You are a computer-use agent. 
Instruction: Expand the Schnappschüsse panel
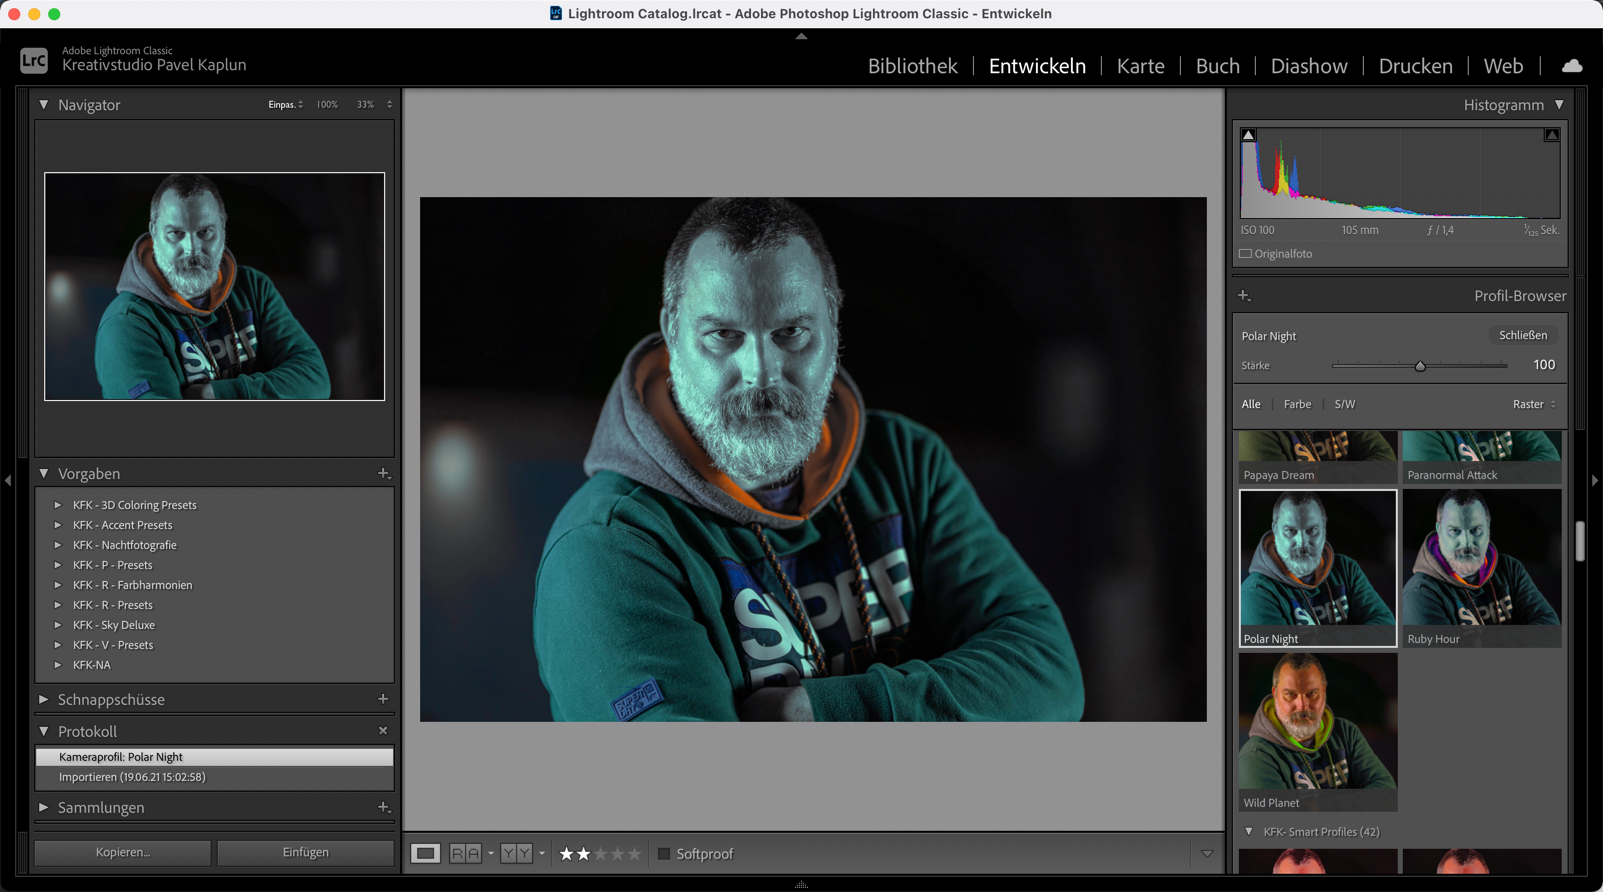click(44, 699)
